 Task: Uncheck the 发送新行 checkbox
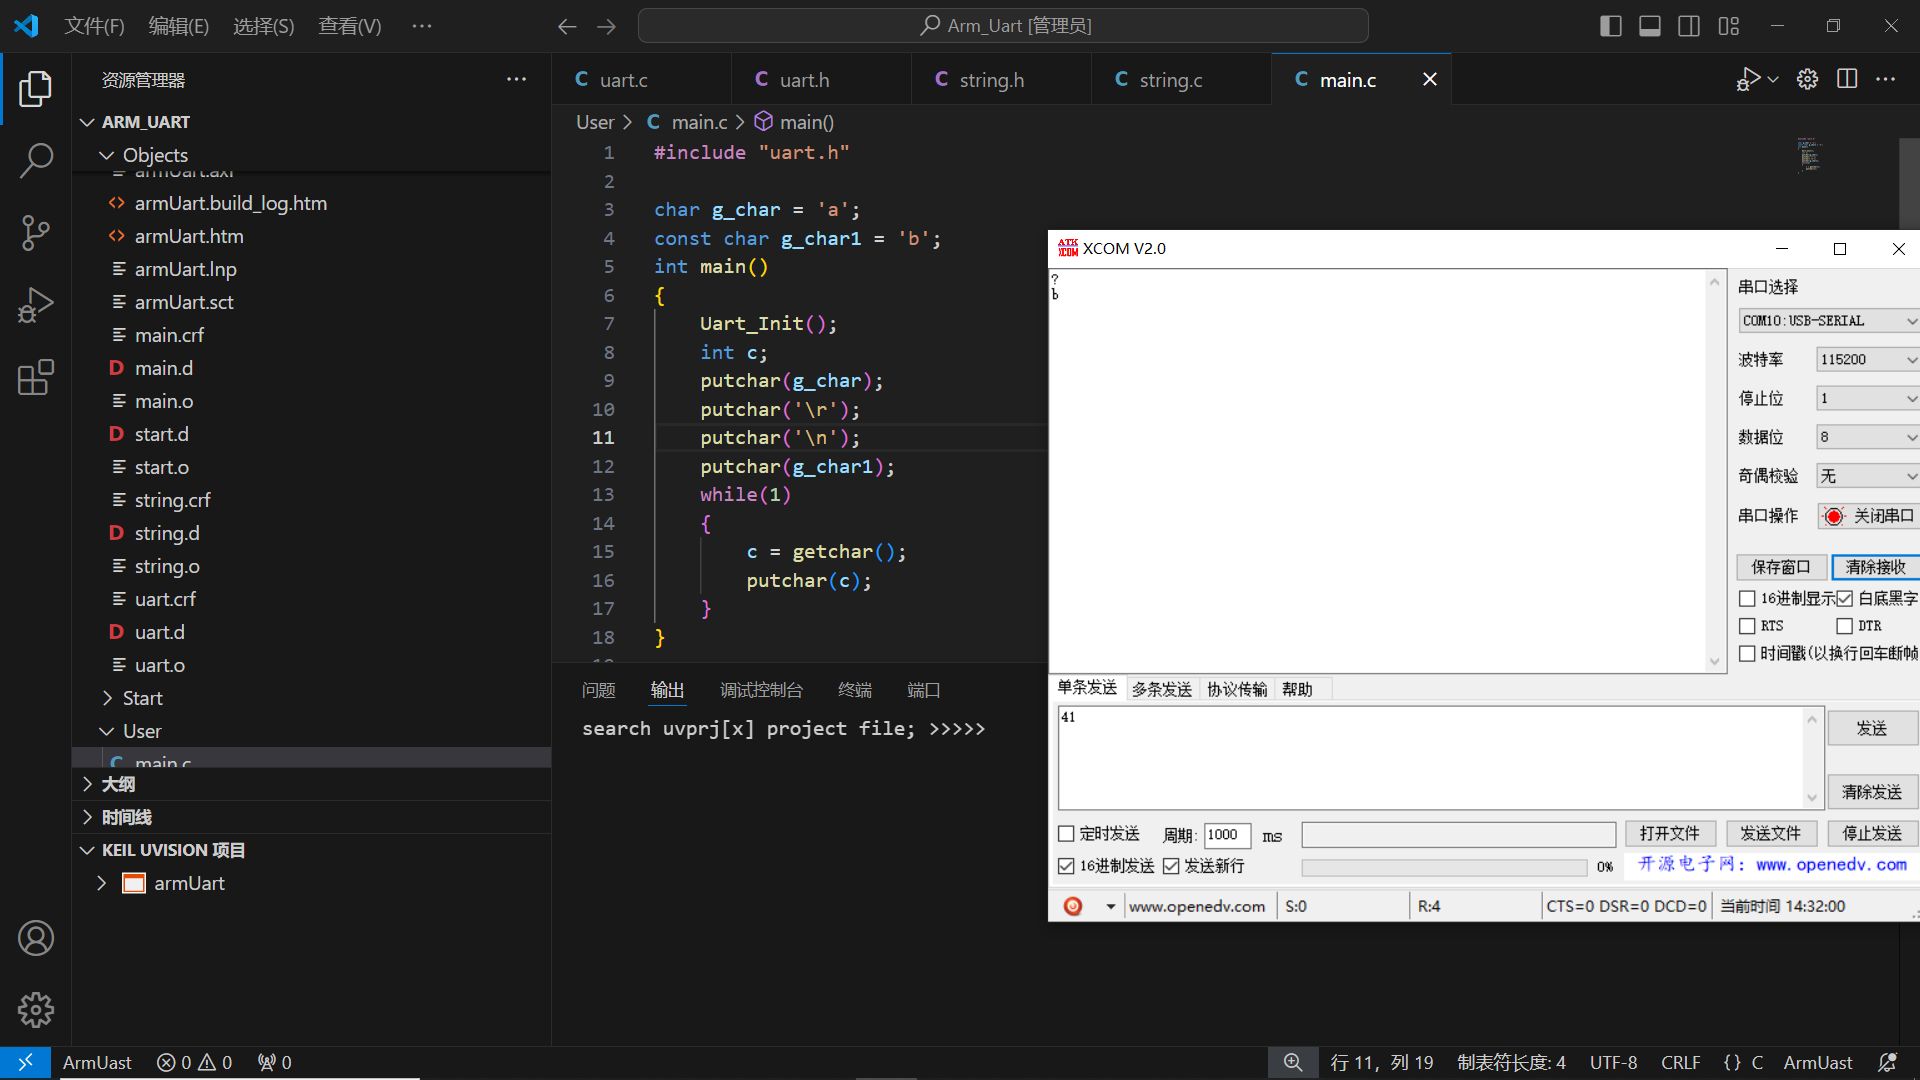(1171, 866)
